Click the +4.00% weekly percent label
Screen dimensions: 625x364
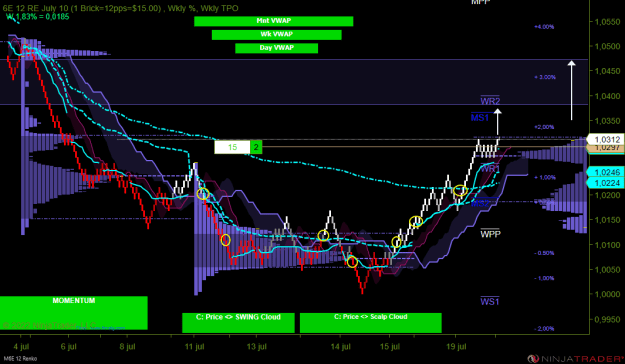click(544, 27)
